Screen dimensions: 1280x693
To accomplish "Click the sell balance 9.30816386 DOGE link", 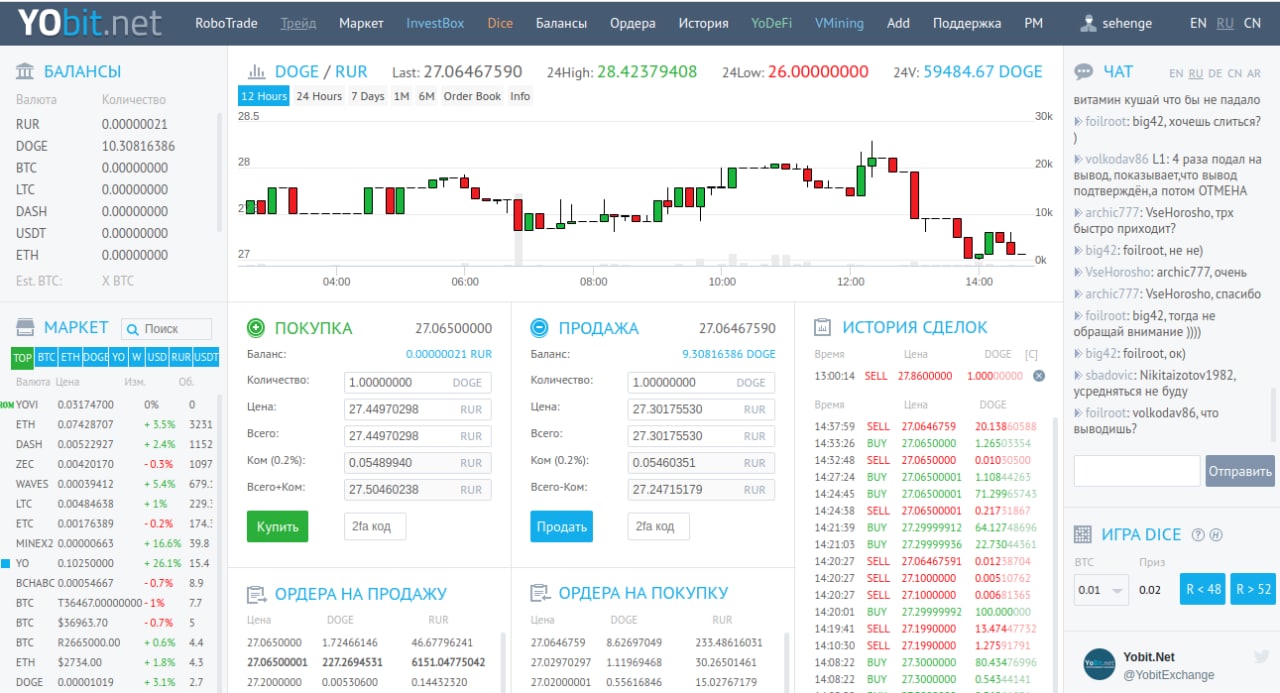I will point(729,354).
